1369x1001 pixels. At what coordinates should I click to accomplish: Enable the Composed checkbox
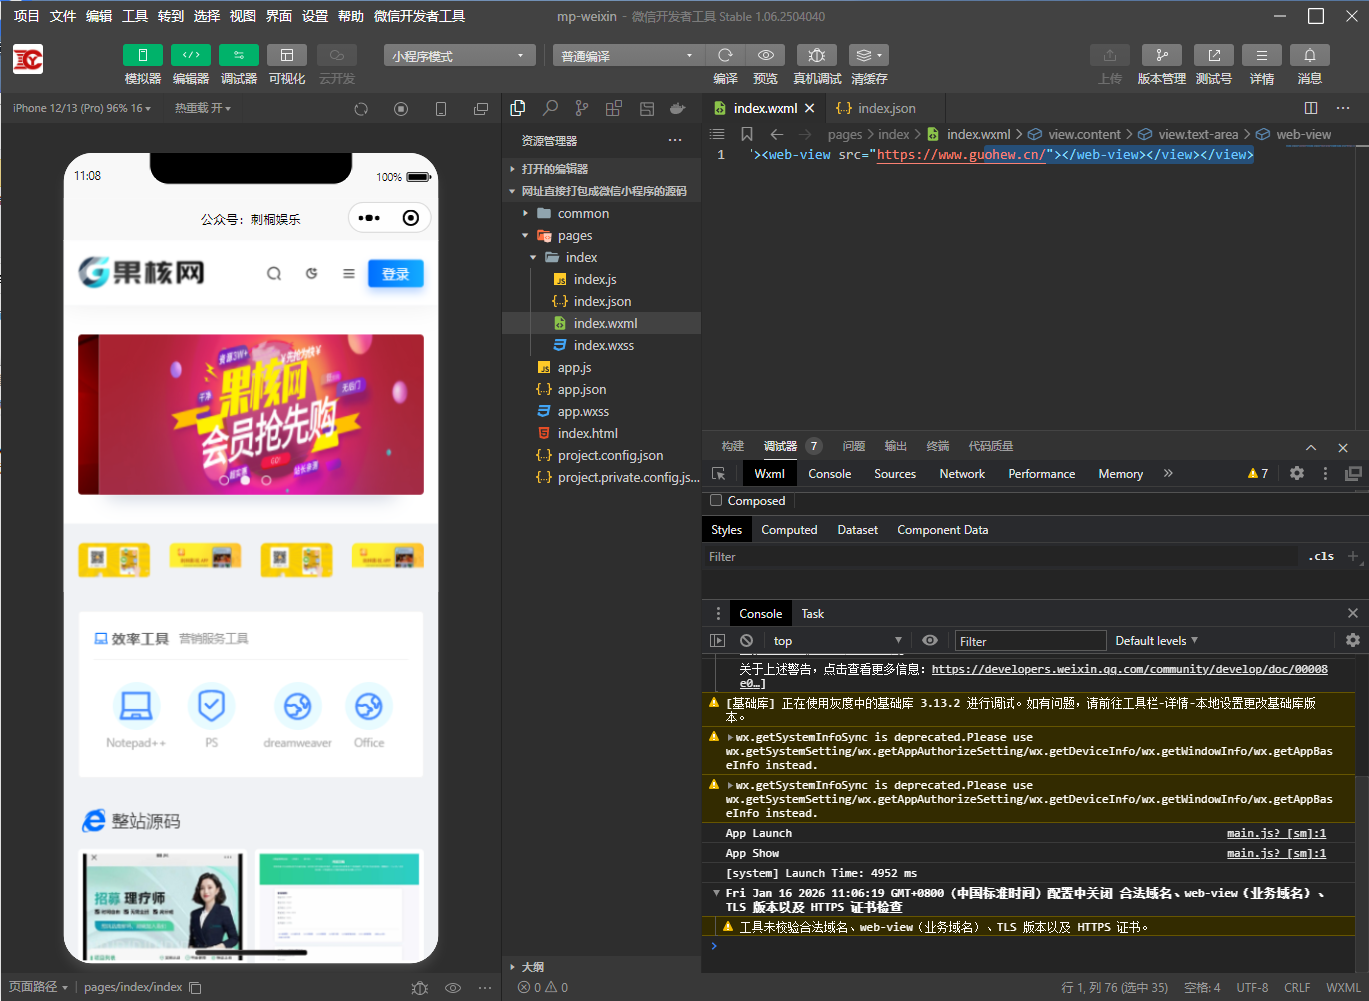point(716,501)
